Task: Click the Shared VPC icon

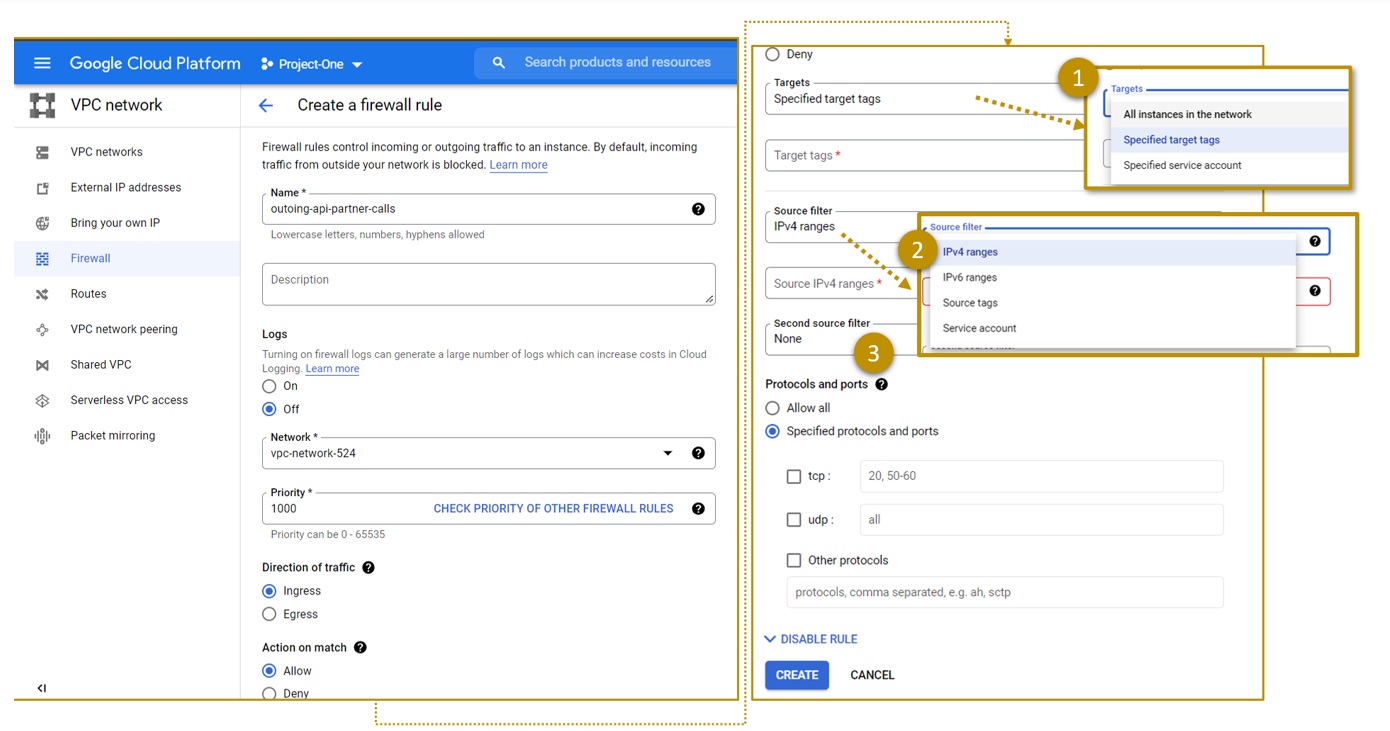Action: pyautogui.click(x=42, y=365)
